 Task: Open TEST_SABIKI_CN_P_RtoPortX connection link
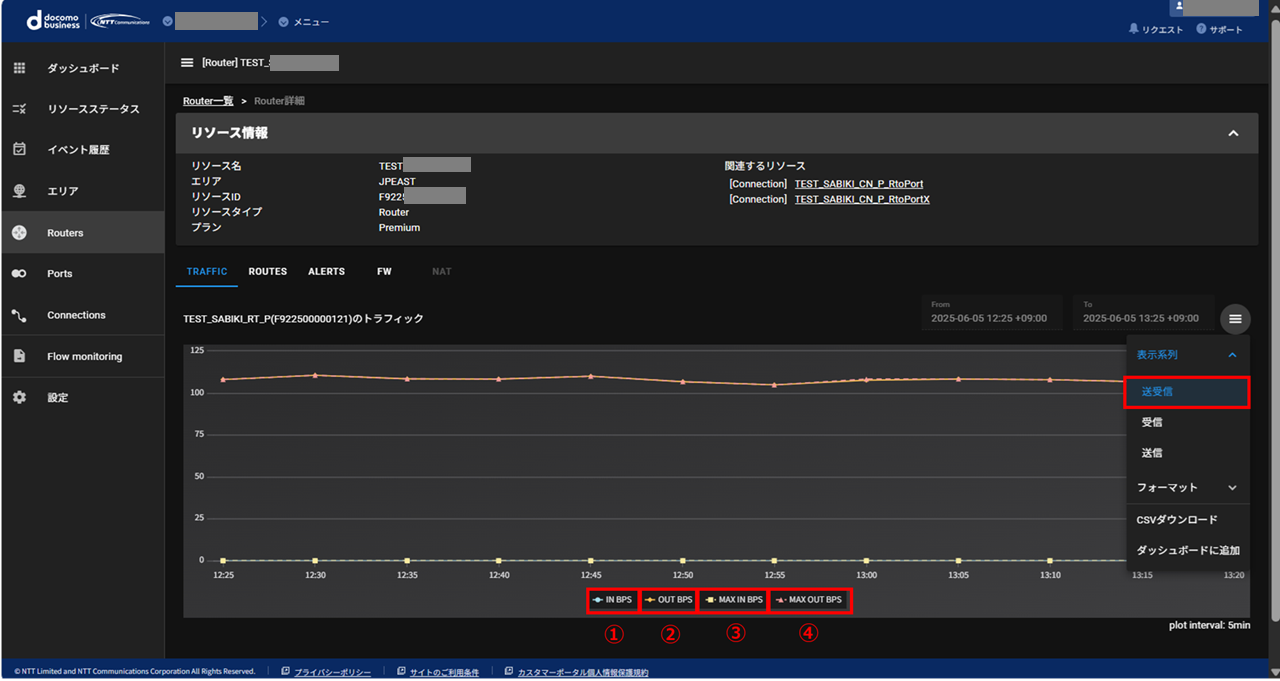click(x=861, y=200)
